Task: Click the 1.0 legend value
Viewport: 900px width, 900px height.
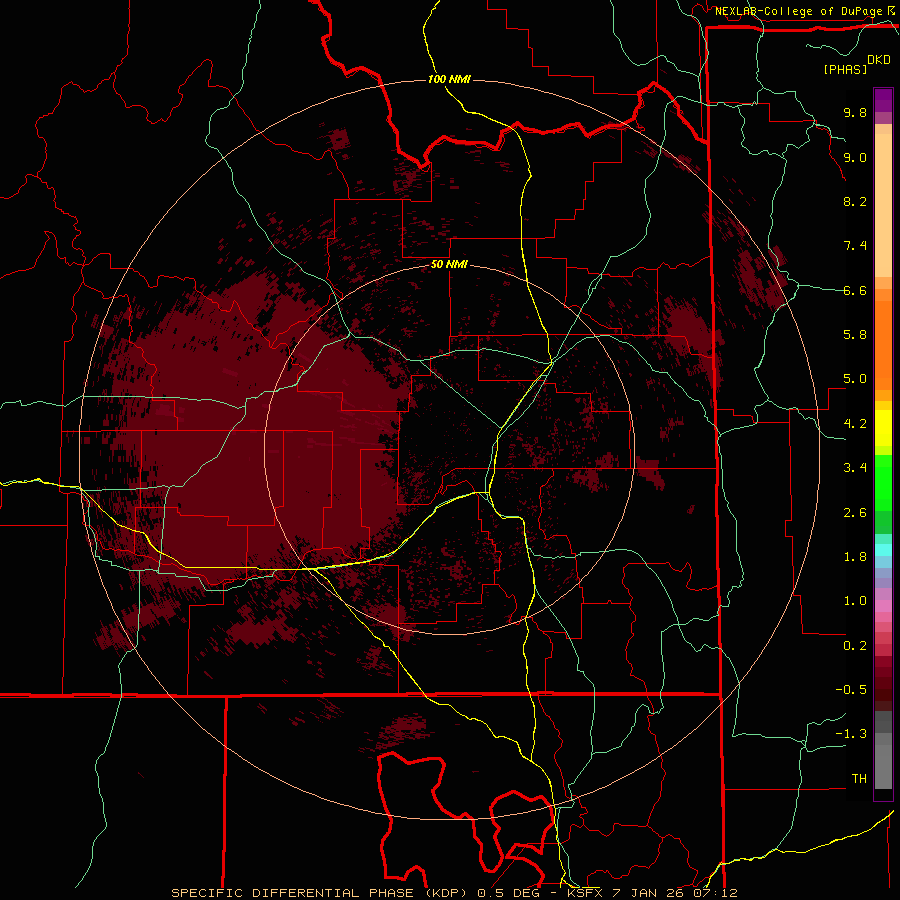Action: coord(855,601)
